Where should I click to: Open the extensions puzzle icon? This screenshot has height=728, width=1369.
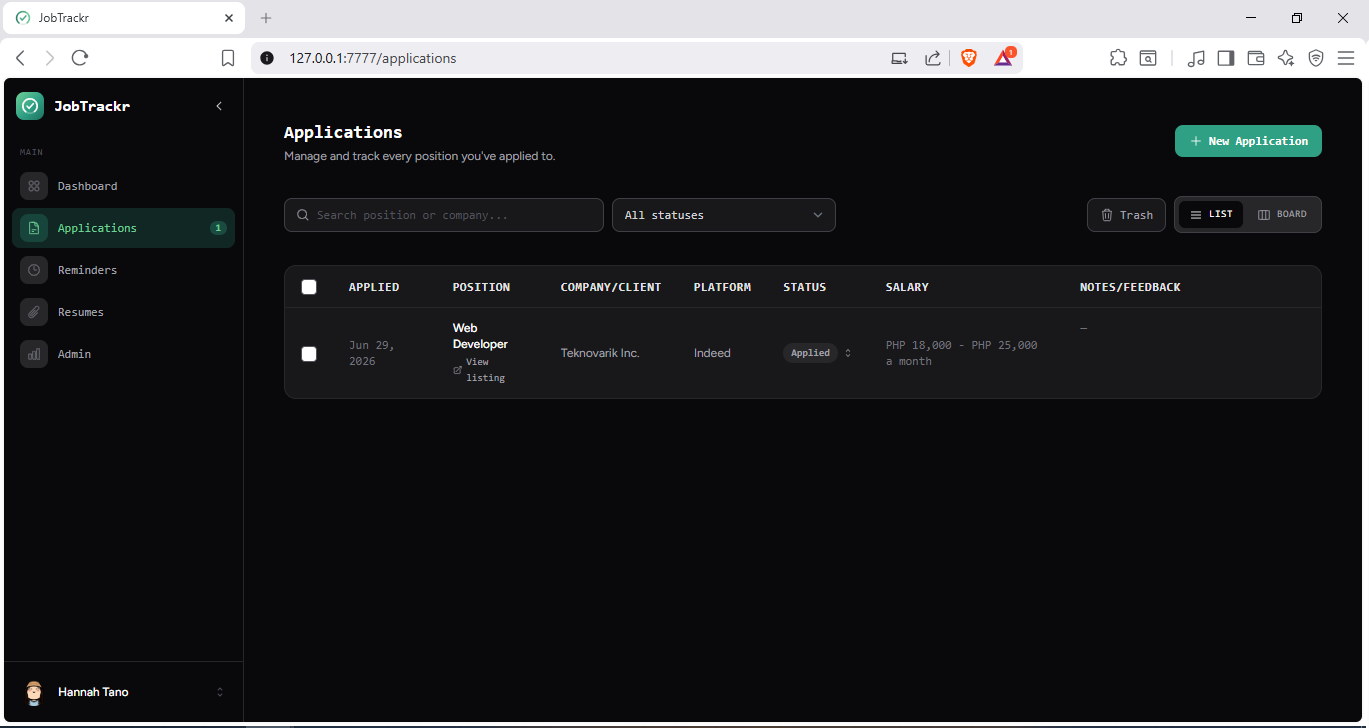1118,58
